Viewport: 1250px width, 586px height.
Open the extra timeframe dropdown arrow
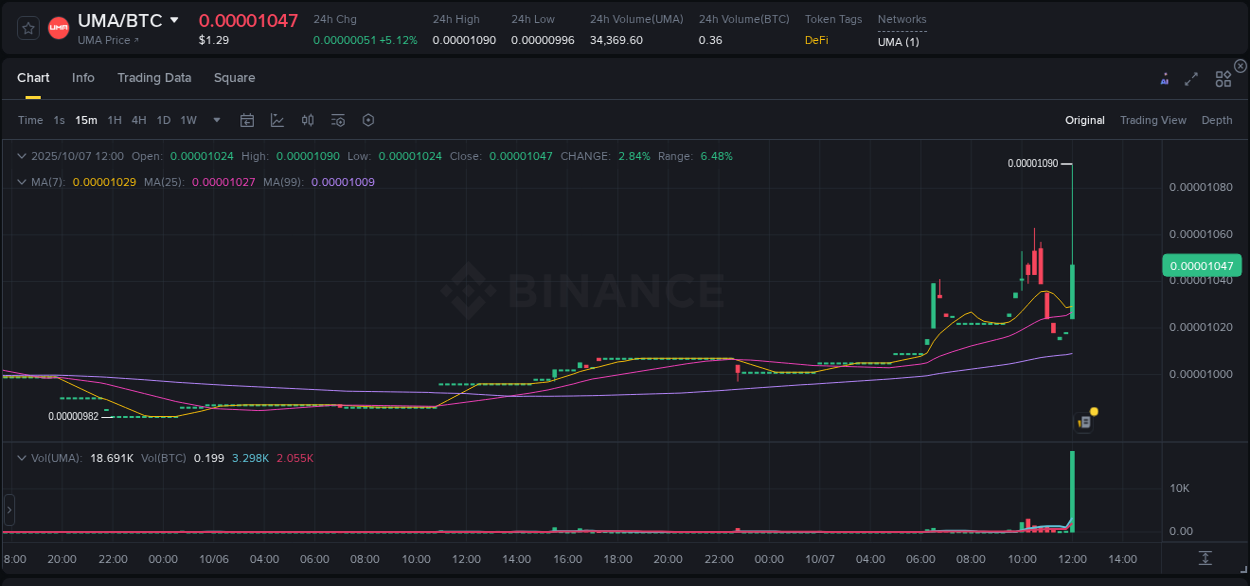215,120
